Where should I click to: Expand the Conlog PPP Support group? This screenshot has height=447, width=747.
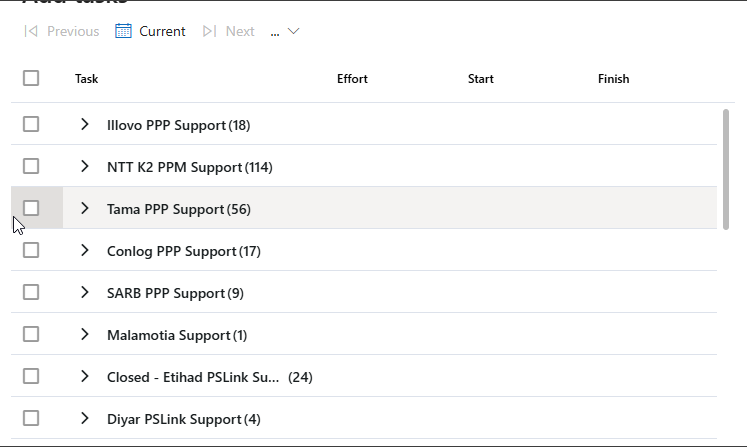(x=85, y=250)
